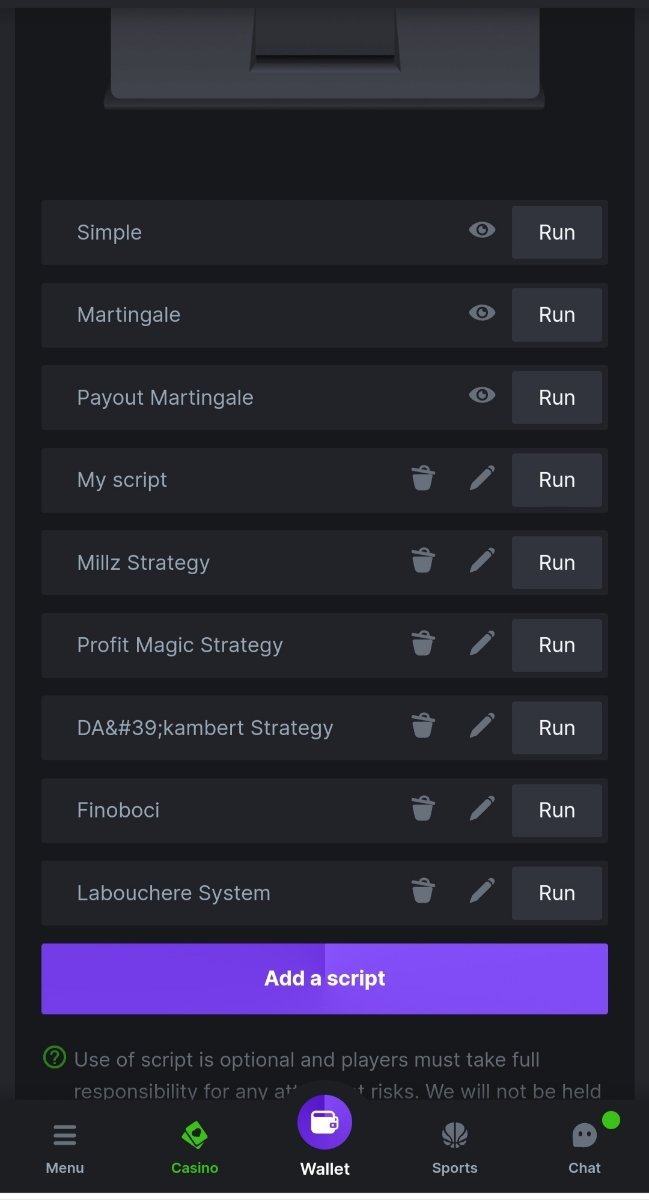Image resolution: width=649 pixels, height=1200 pixels.
Task: Delete the My script entry
Action: [x=423, y=480]
